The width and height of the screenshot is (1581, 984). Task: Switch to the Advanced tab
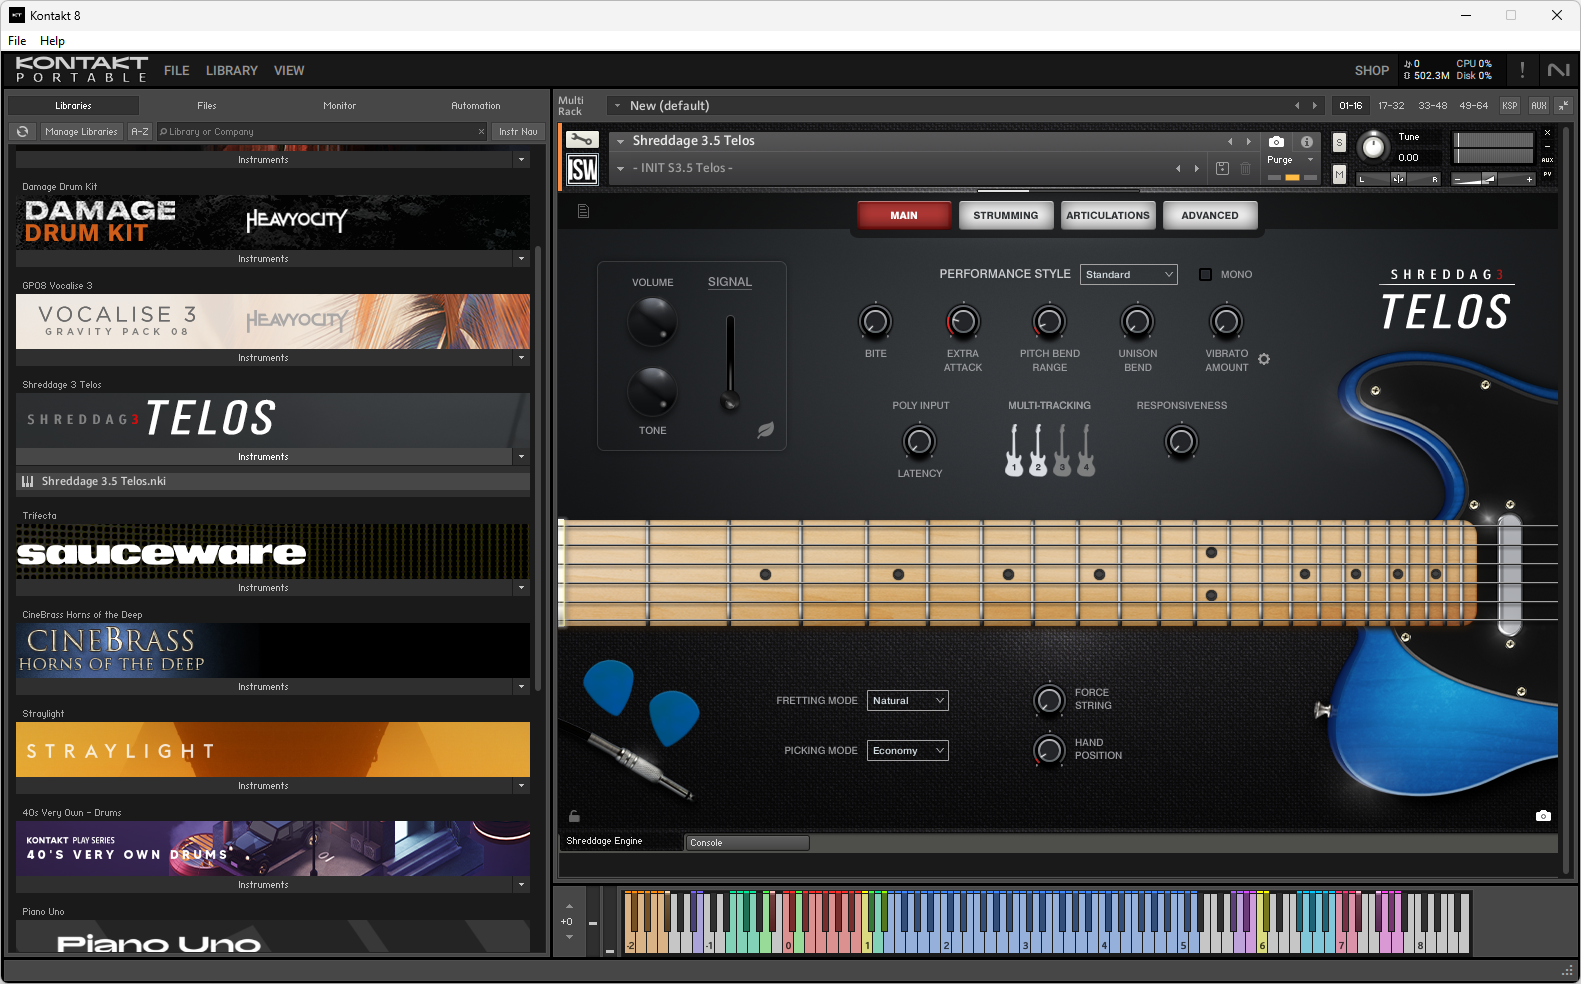pos(1209,215)
